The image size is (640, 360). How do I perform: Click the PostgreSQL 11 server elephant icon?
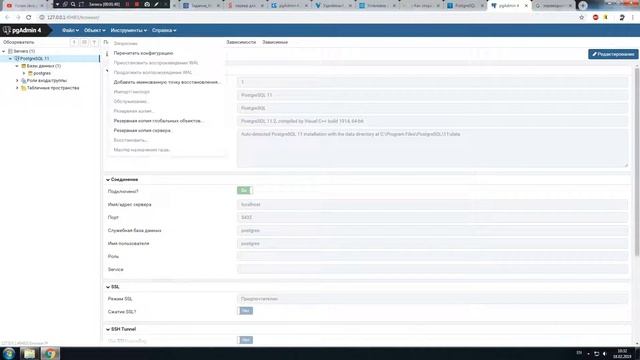[x=17, y=59]
